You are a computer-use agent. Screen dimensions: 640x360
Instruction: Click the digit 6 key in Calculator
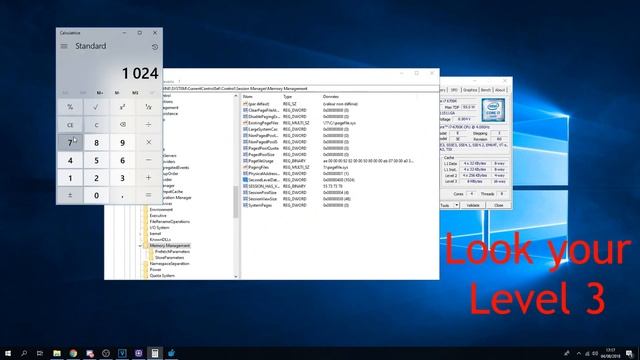click(122, 160)
